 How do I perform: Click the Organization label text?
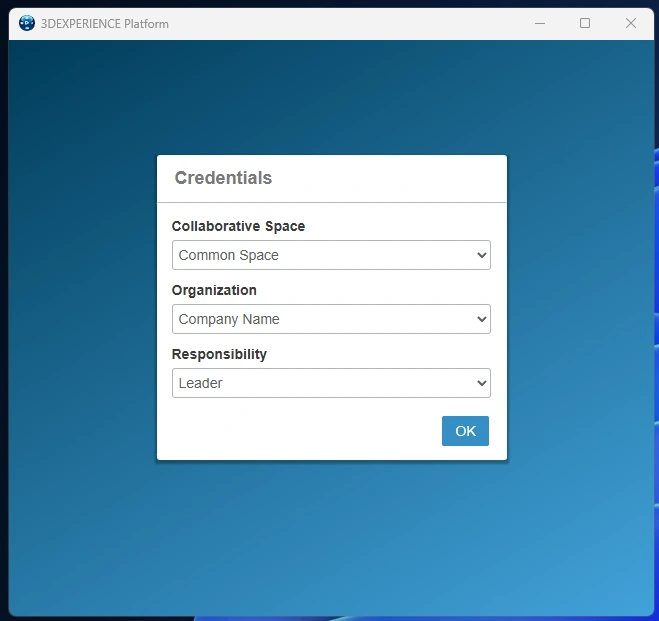pyautogui.click(x=214, y=290)
